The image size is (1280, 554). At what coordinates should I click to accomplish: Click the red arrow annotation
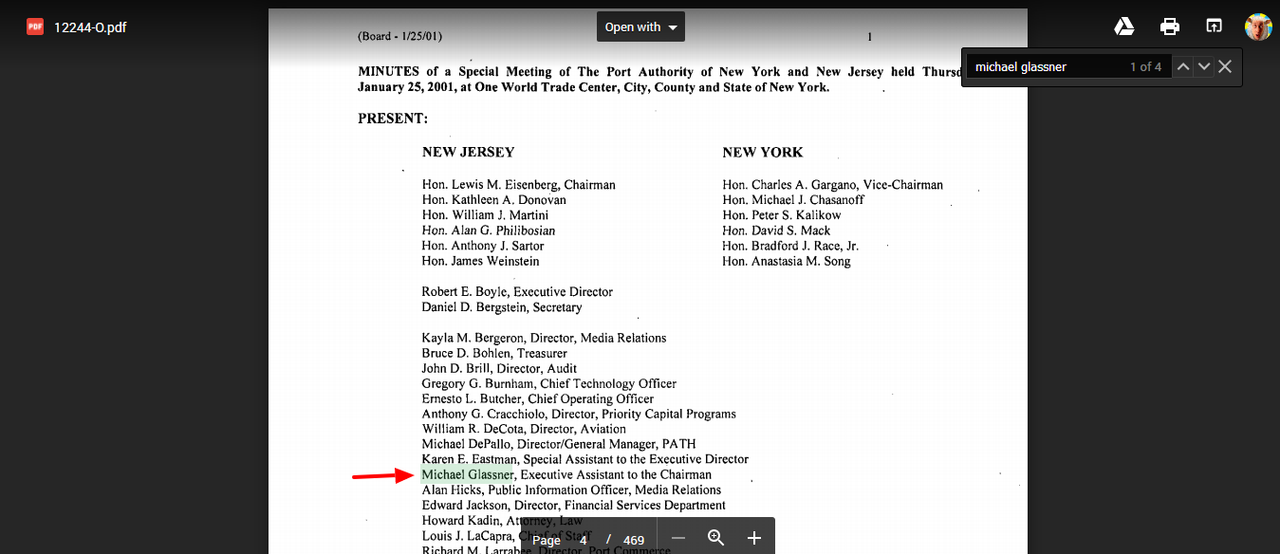click(x=383, y=476)
